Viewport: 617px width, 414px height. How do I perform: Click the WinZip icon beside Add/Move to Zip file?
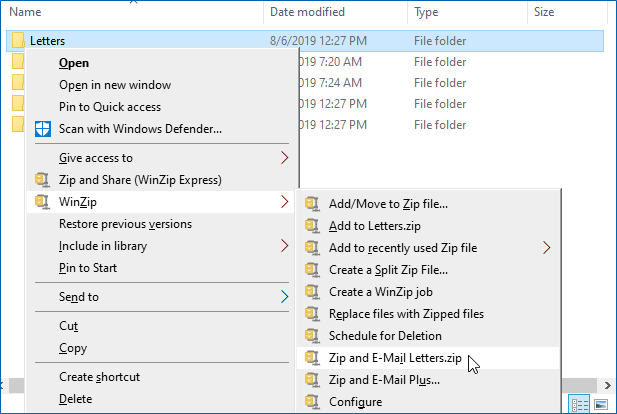point(312,204)
